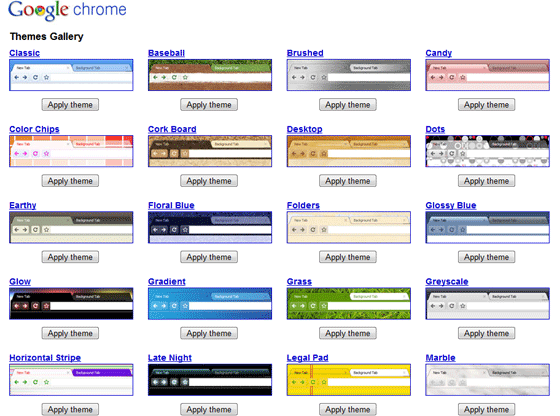This screenshot has width=560, height=416.
Task: Apply the Grass theme
Action: [348, 333]
